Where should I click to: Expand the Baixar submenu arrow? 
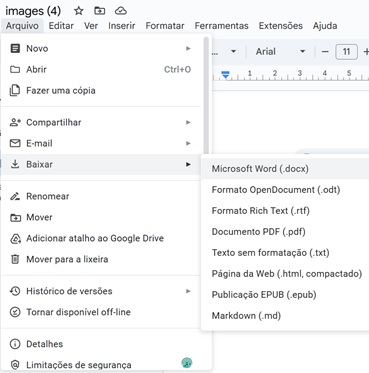(188, 164)
